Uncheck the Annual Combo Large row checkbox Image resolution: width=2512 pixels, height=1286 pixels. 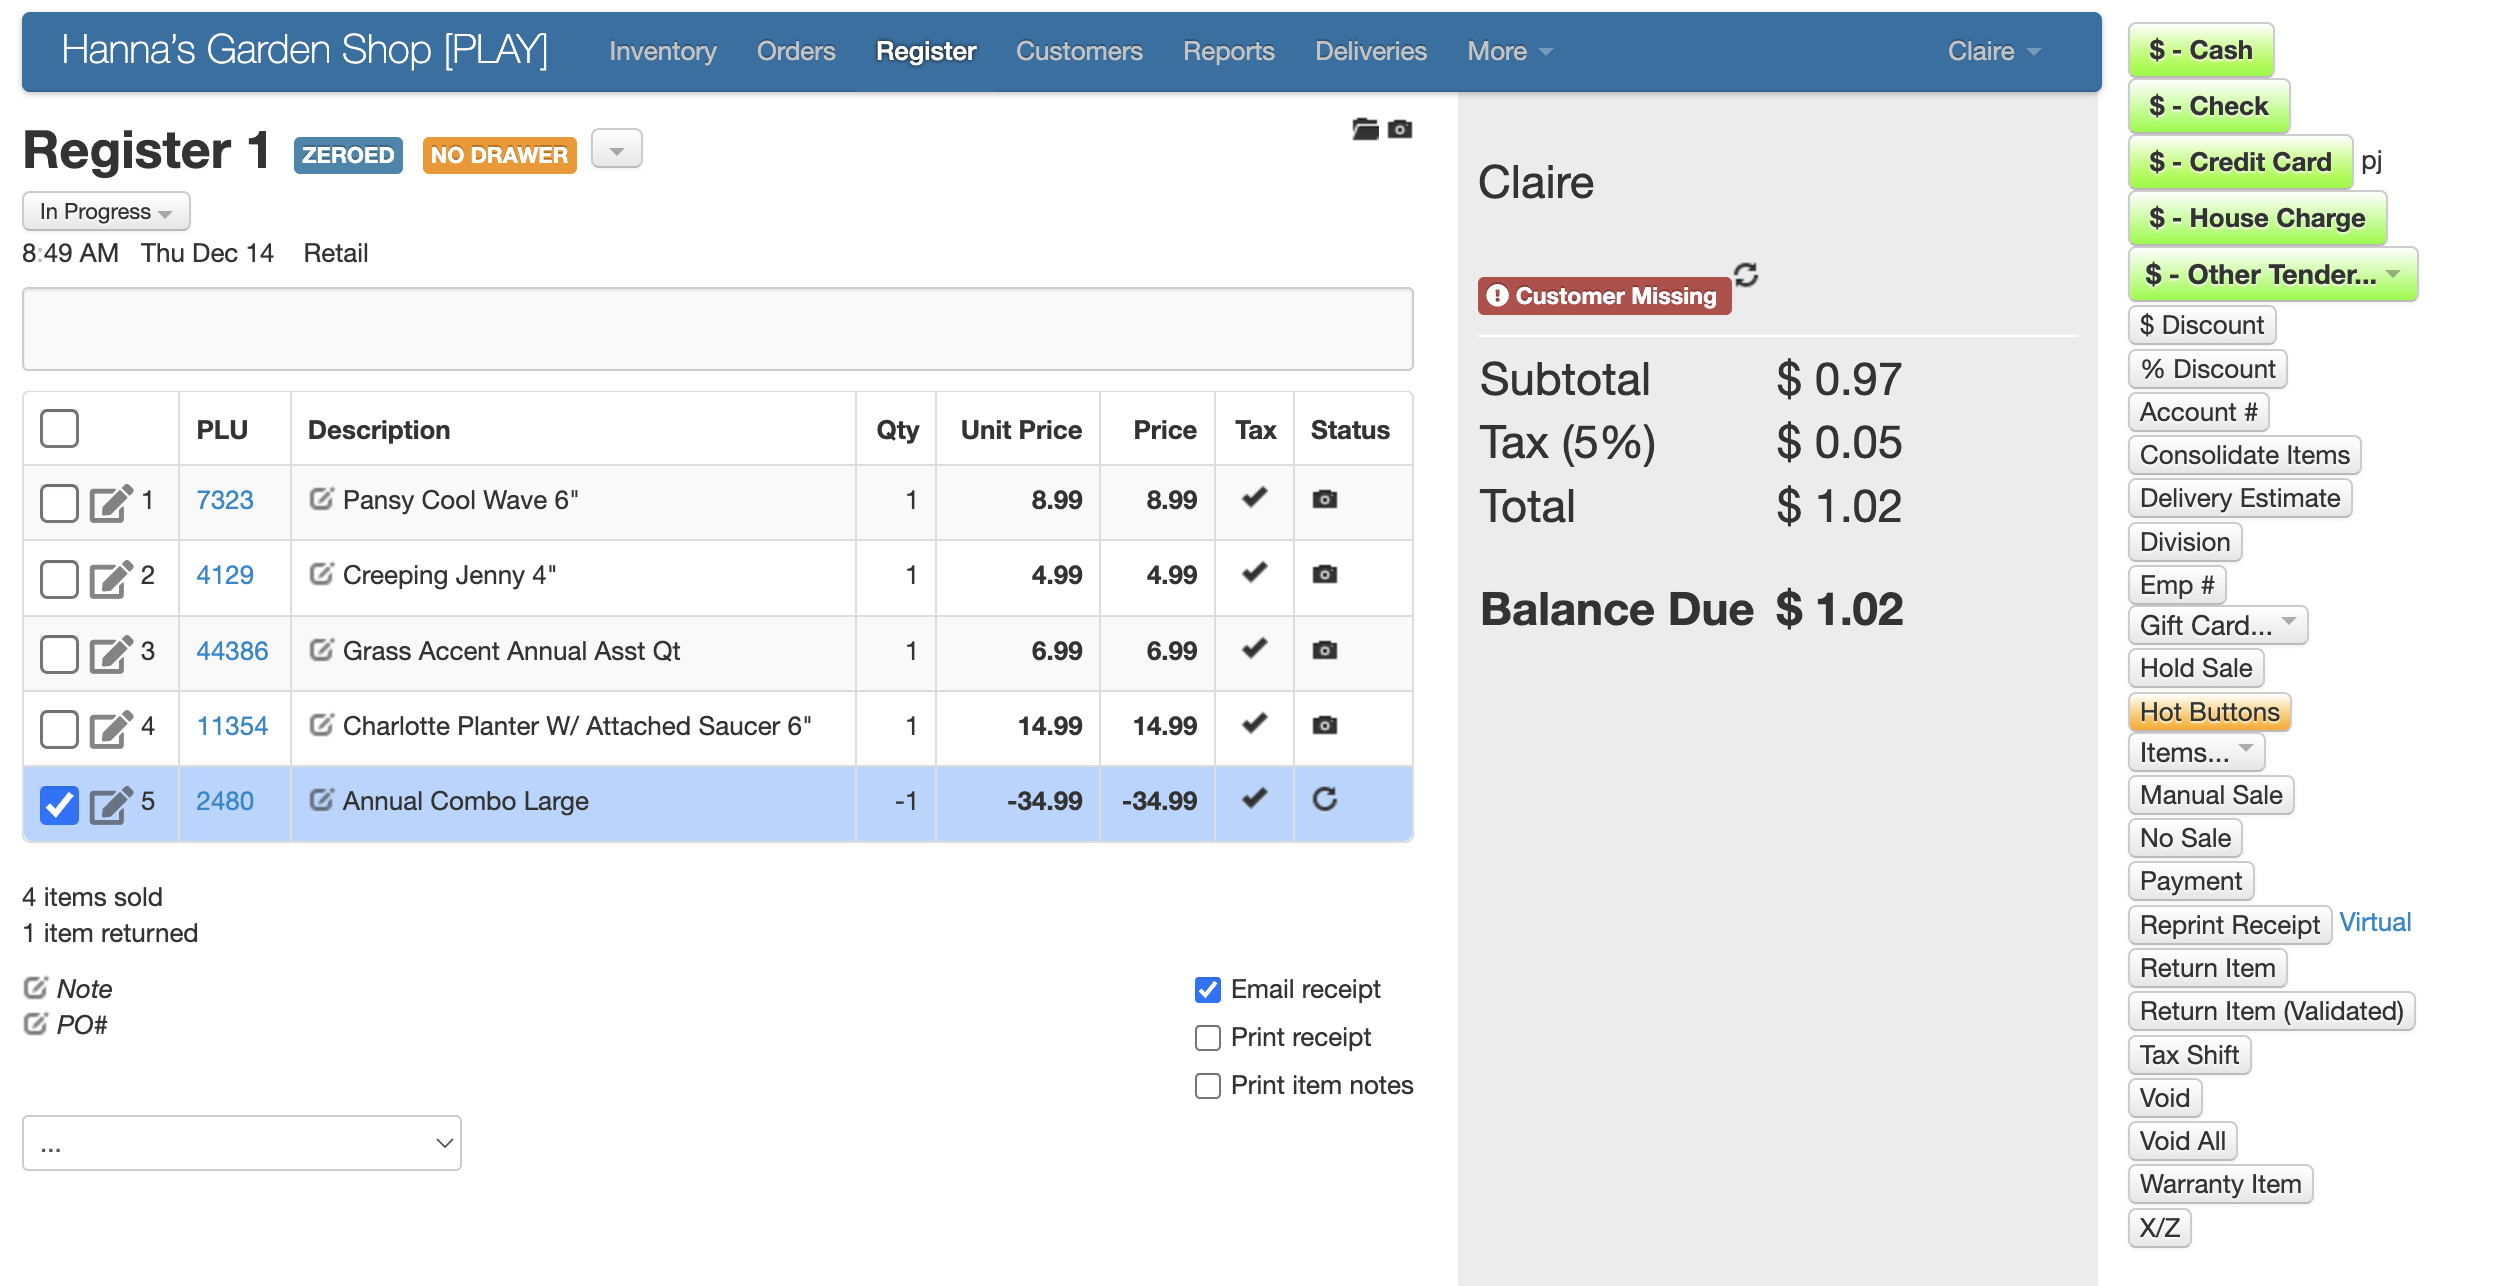pyautogui.click(x=59, y=804)
